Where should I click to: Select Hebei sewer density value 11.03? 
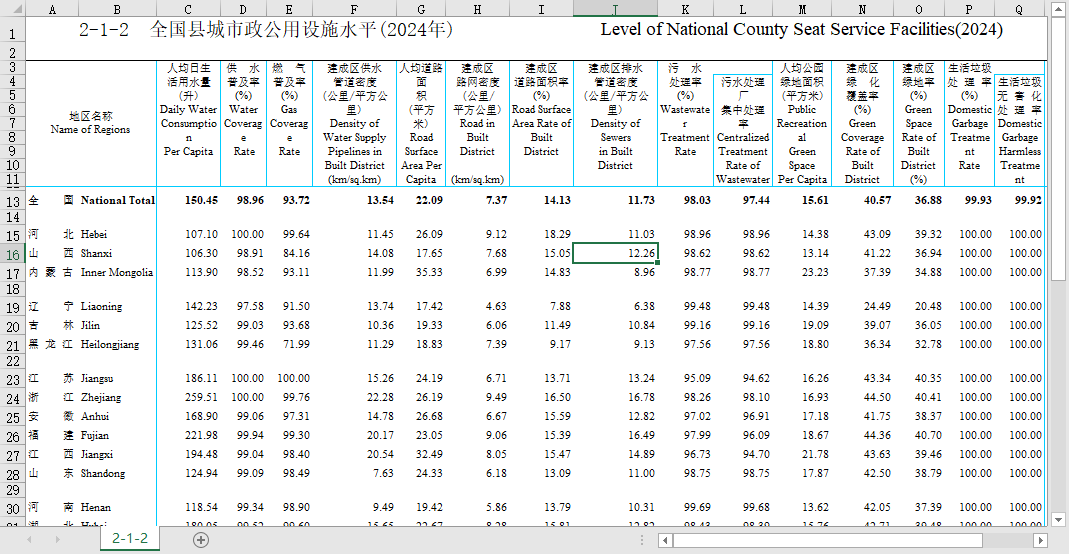pos(640,235)
